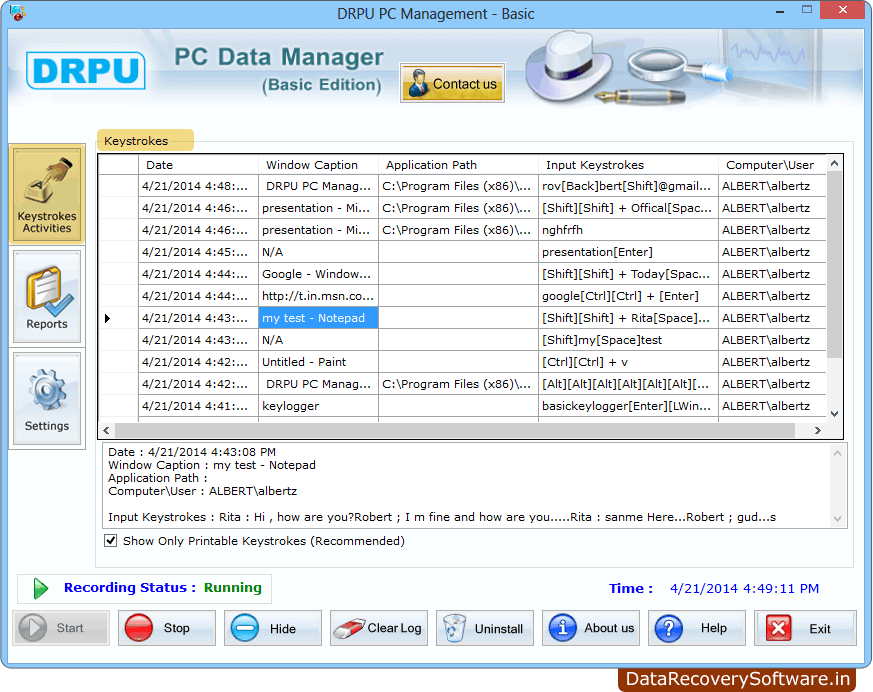
Task: Click keystrokes cell '[Ctrl][Ctrl] + v'
Action: [629, 362]
